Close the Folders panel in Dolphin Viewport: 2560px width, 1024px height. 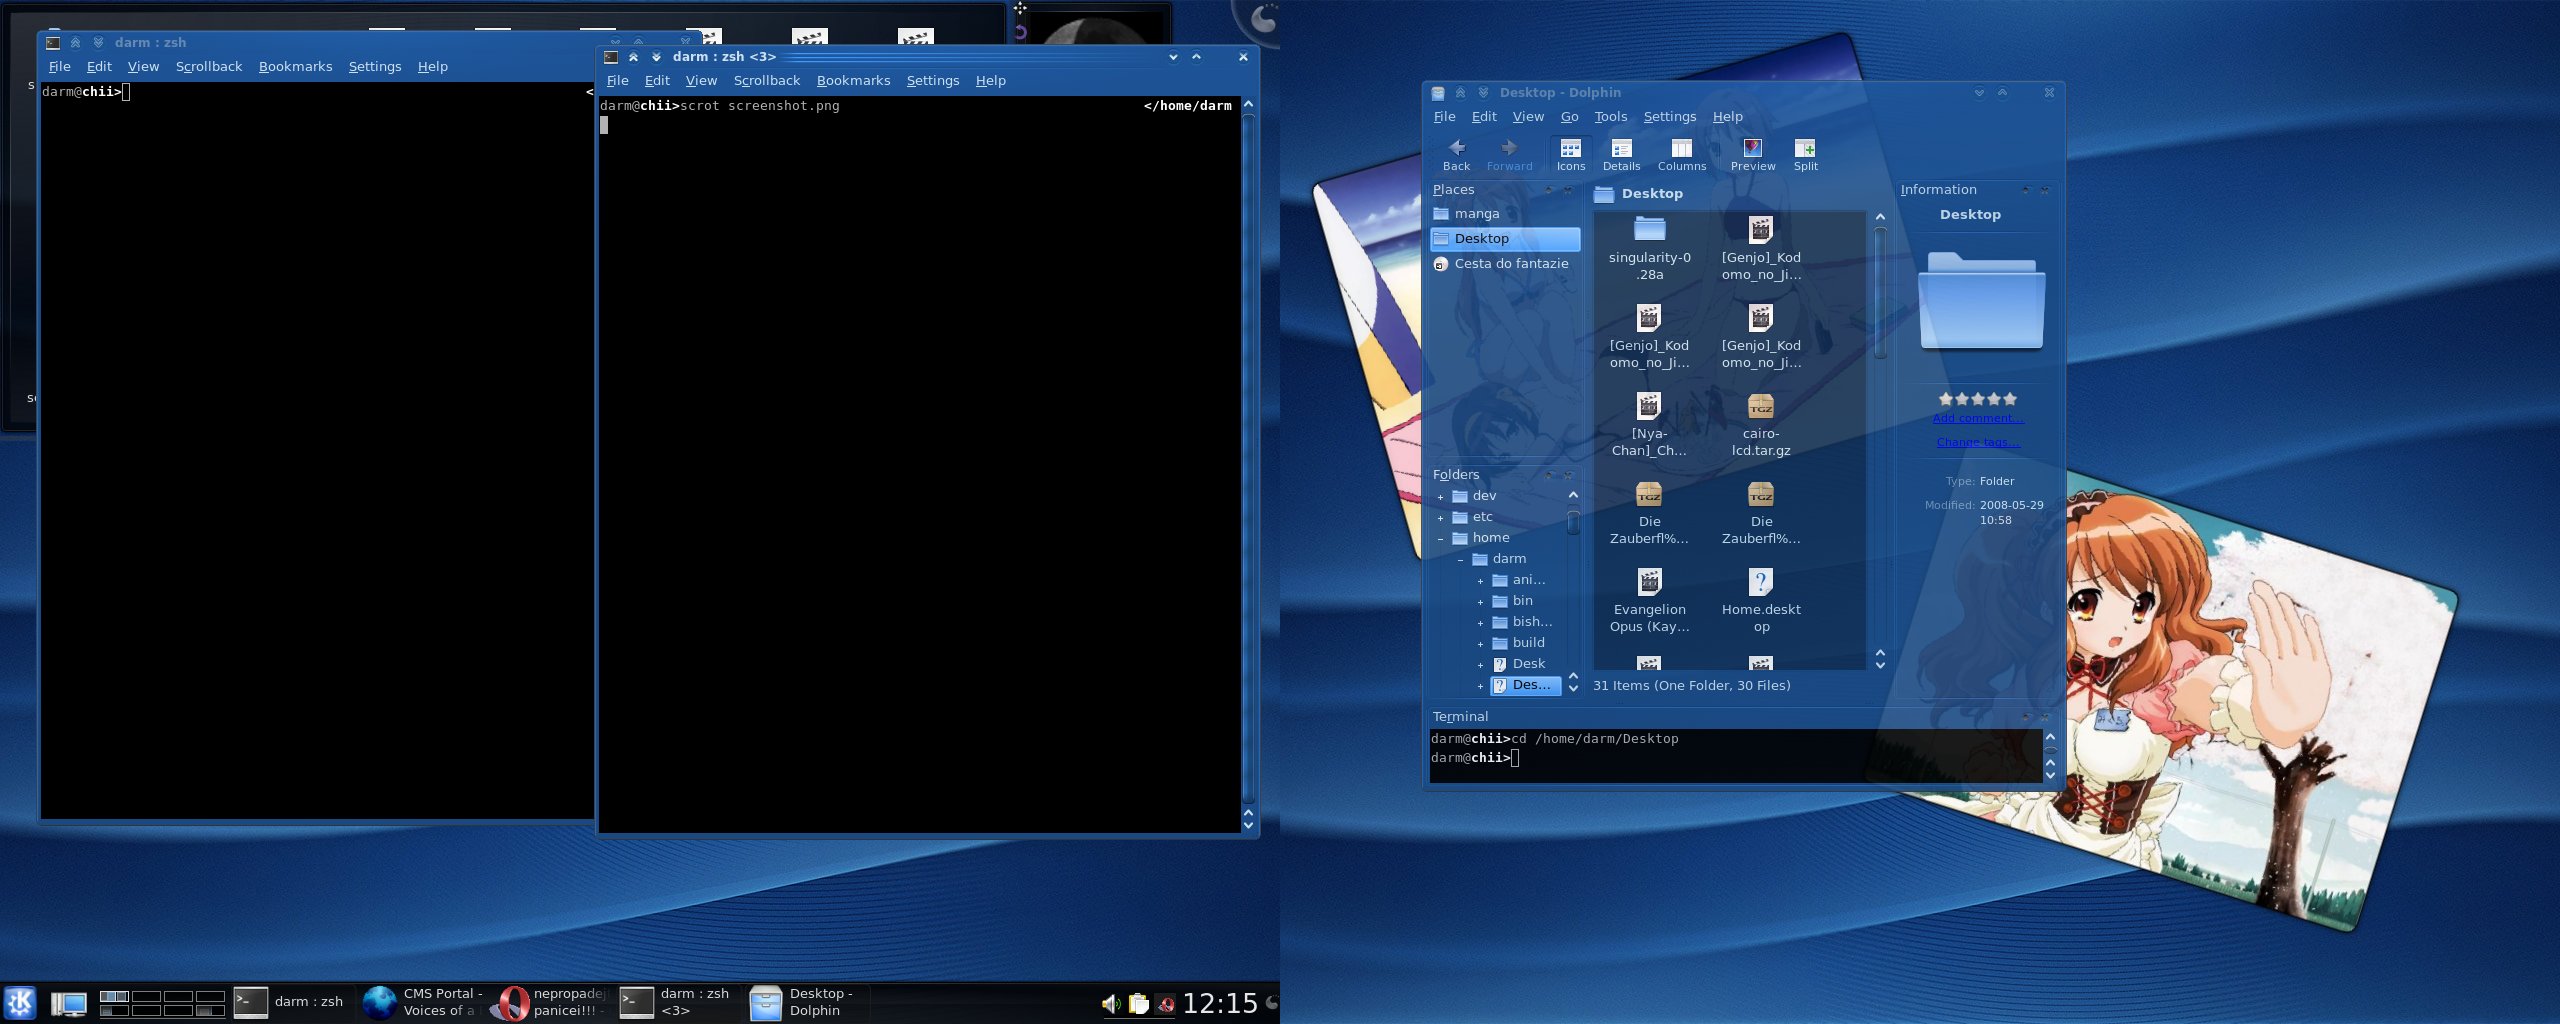1568,475
